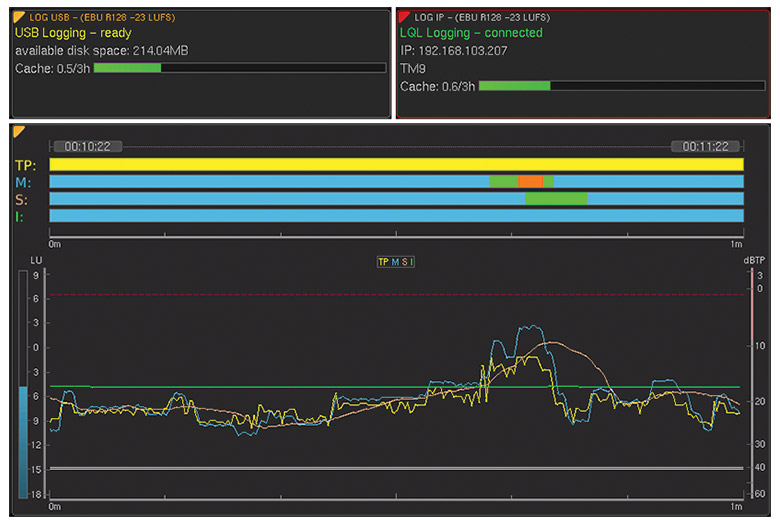Click the USB cache progress bar
The image size is (780, 526).
239,68
